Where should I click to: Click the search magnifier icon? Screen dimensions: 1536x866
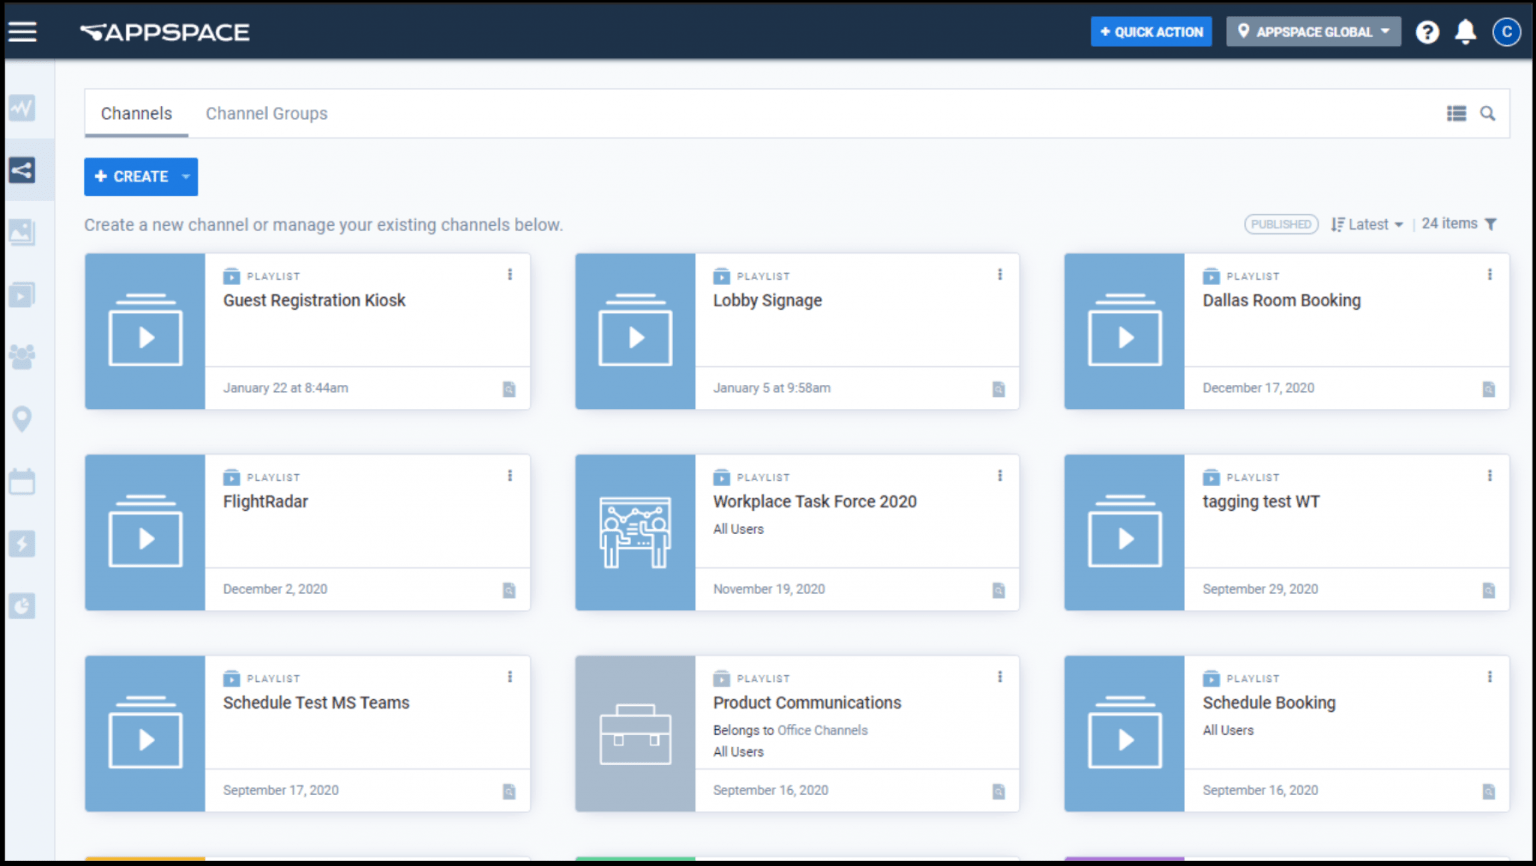pos(1488,114)
